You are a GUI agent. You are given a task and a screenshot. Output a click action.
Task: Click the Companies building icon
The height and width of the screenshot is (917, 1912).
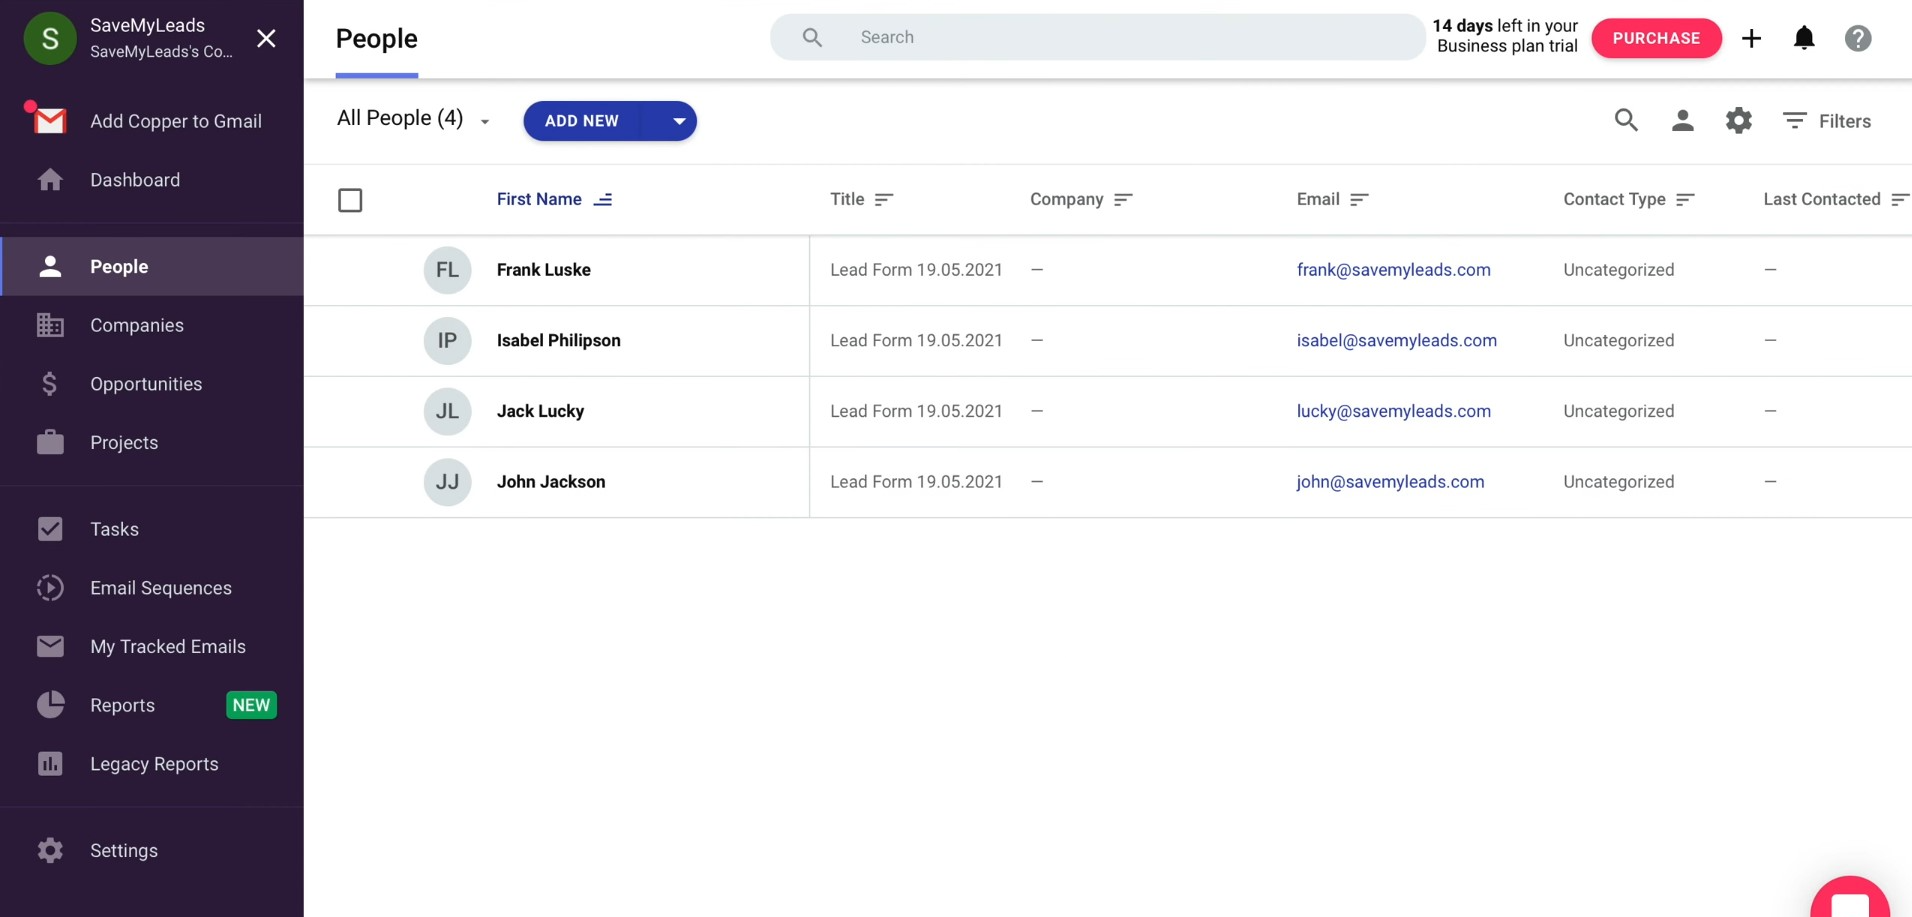[x=50, y=325]
